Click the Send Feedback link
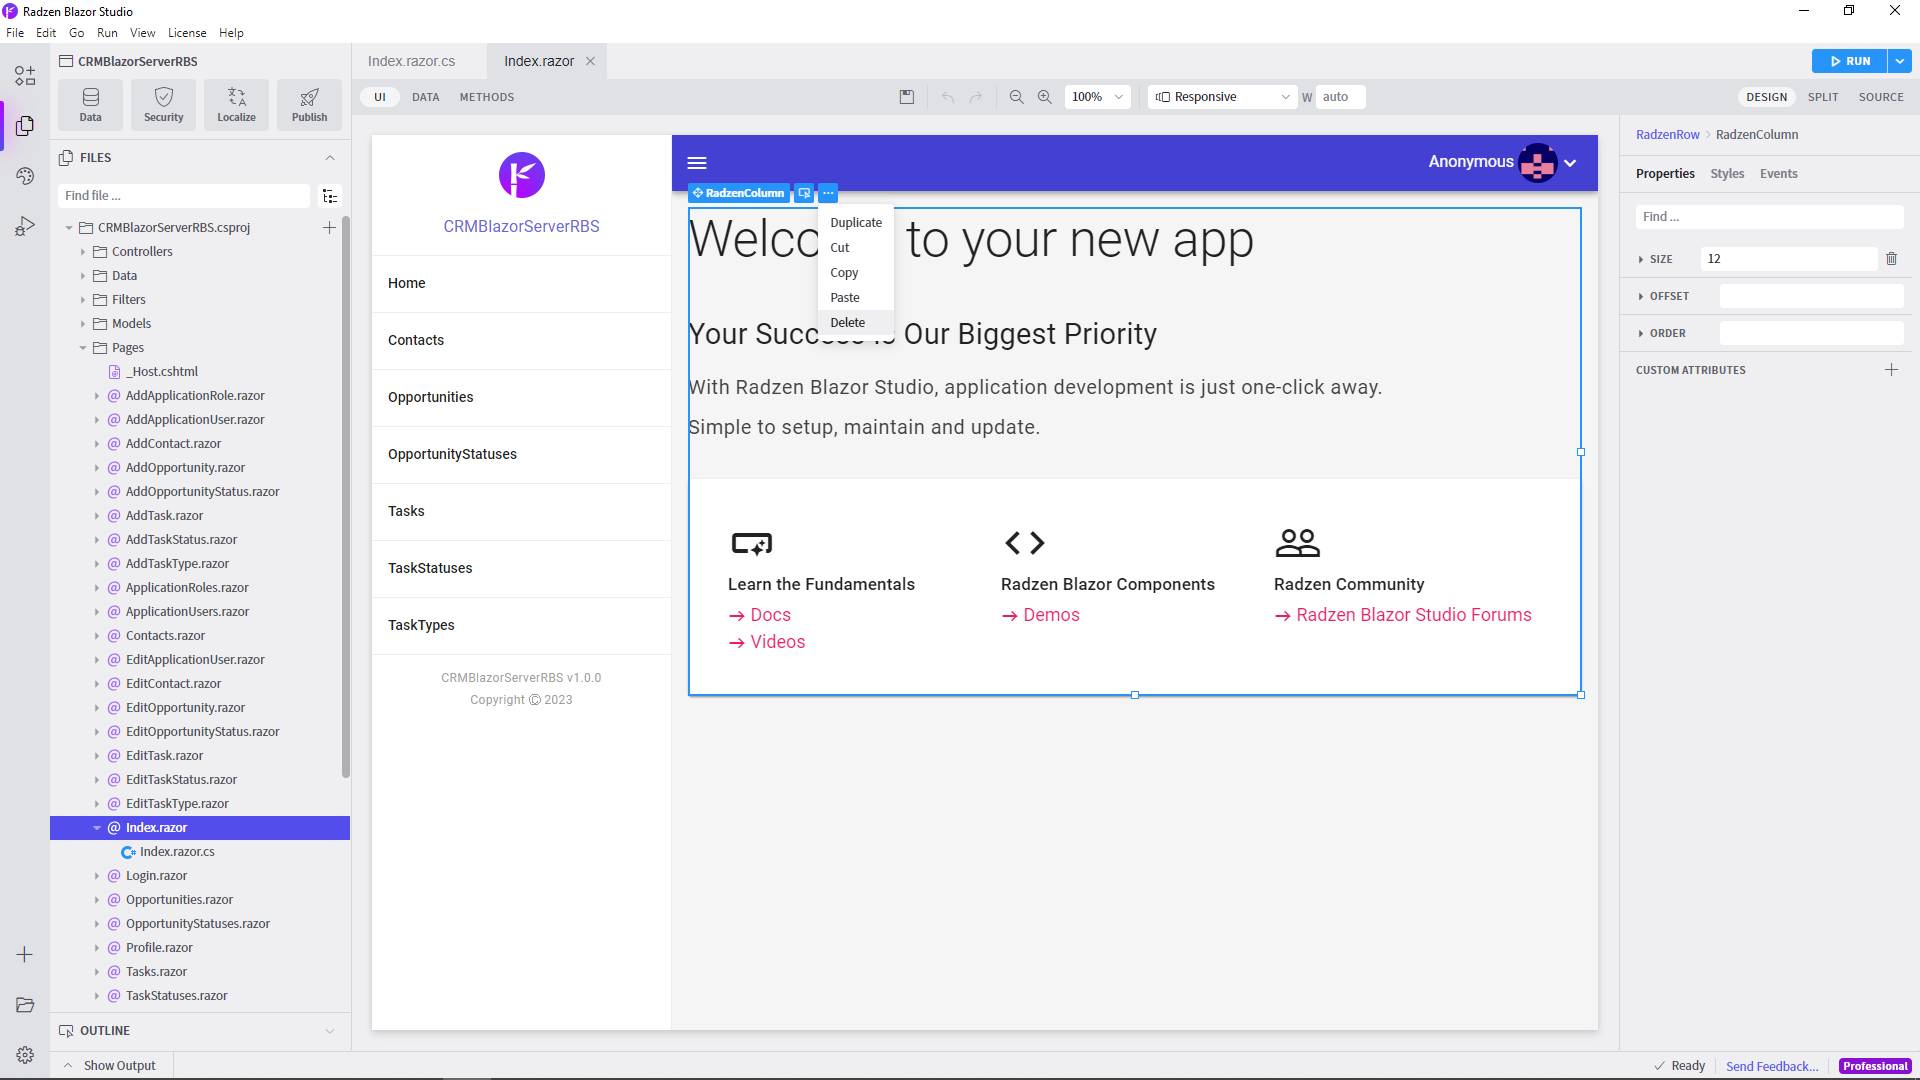 click(1772, 1066)
